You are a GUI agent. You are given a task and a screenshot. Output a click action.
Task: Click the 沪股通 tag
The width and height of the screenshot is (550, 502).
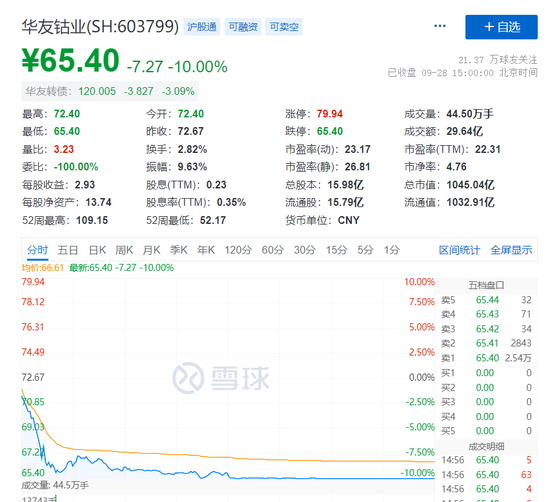(x=202, y=27)
